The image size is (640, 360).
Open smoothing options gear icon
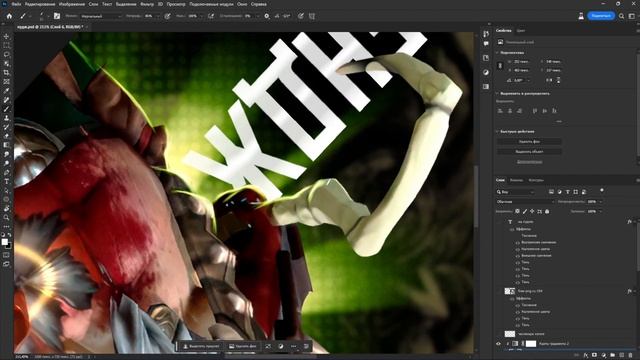click(x=267, y=16)
